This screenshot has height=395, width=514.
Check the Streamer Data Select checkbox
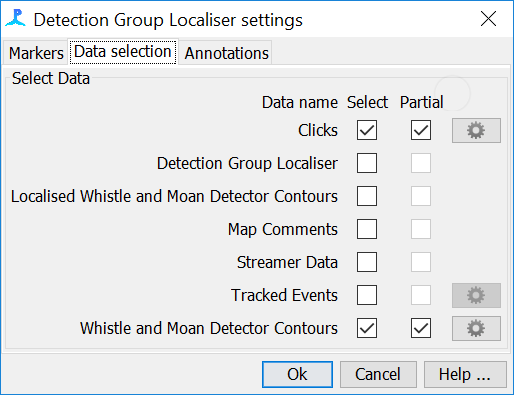coord(367,262)
